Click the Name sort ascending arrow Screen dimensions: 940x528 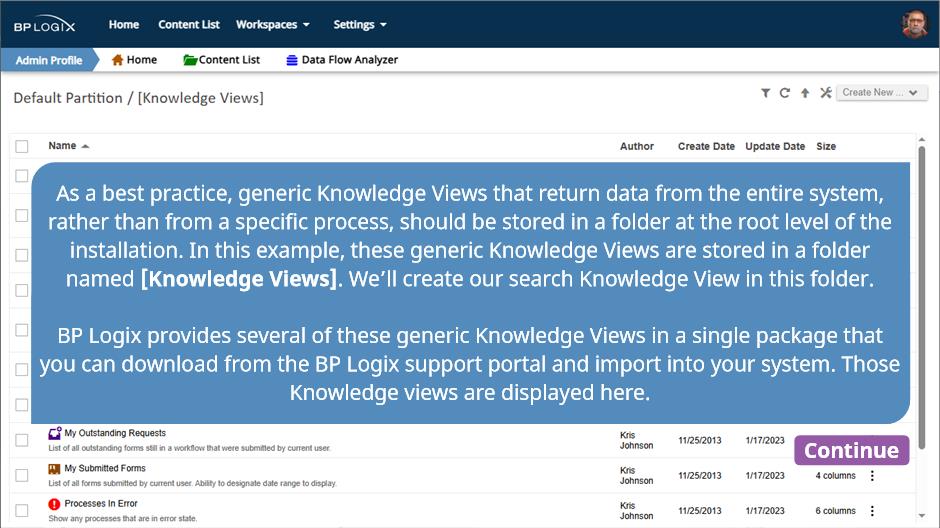click(85, 146)
